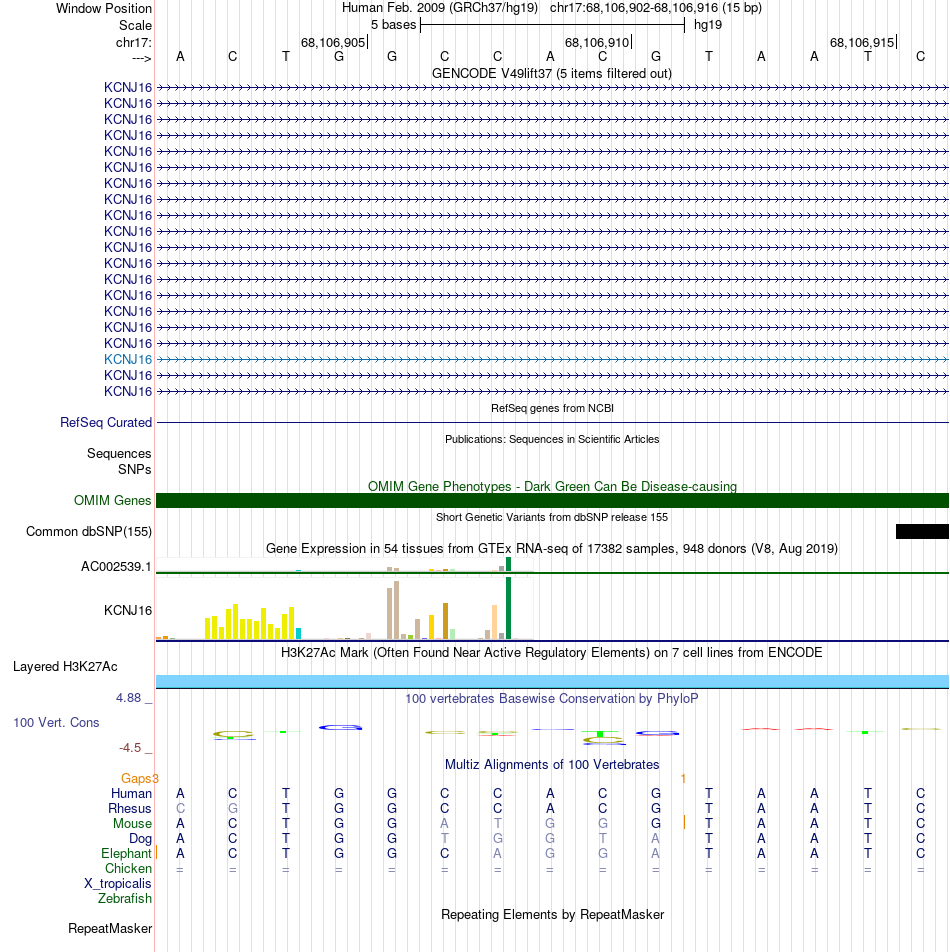Image resolution: width=950 pixels, height=952 pixels.
Task: Click the Common dbSNP(155) label
Action: click(89, 531)
